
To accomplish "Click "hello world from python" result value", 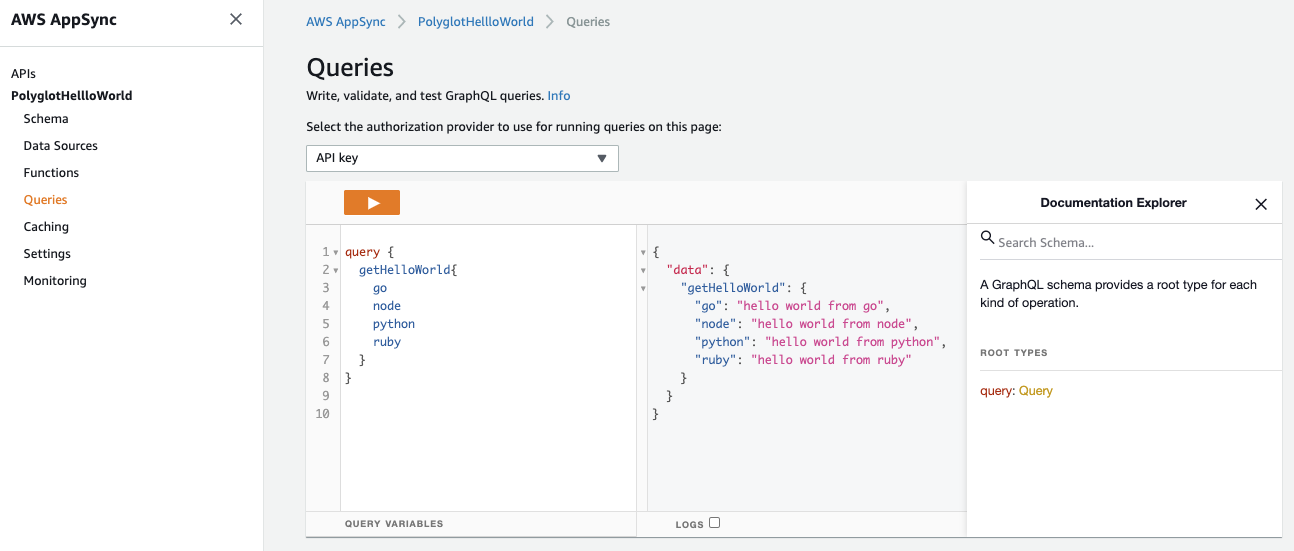I will [855, 342].
